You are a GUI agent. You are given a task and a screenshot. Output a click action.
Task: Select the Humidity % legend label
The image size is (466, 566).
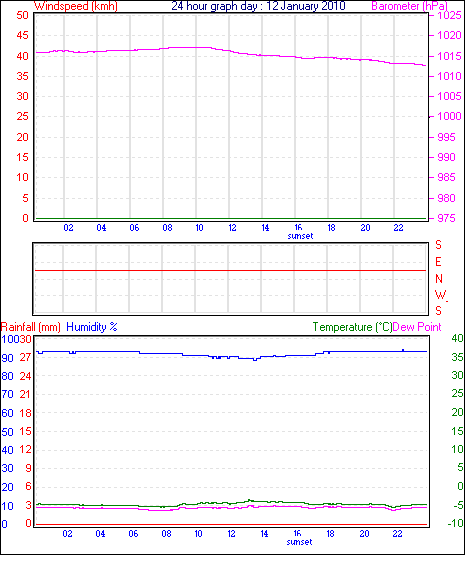92,327
